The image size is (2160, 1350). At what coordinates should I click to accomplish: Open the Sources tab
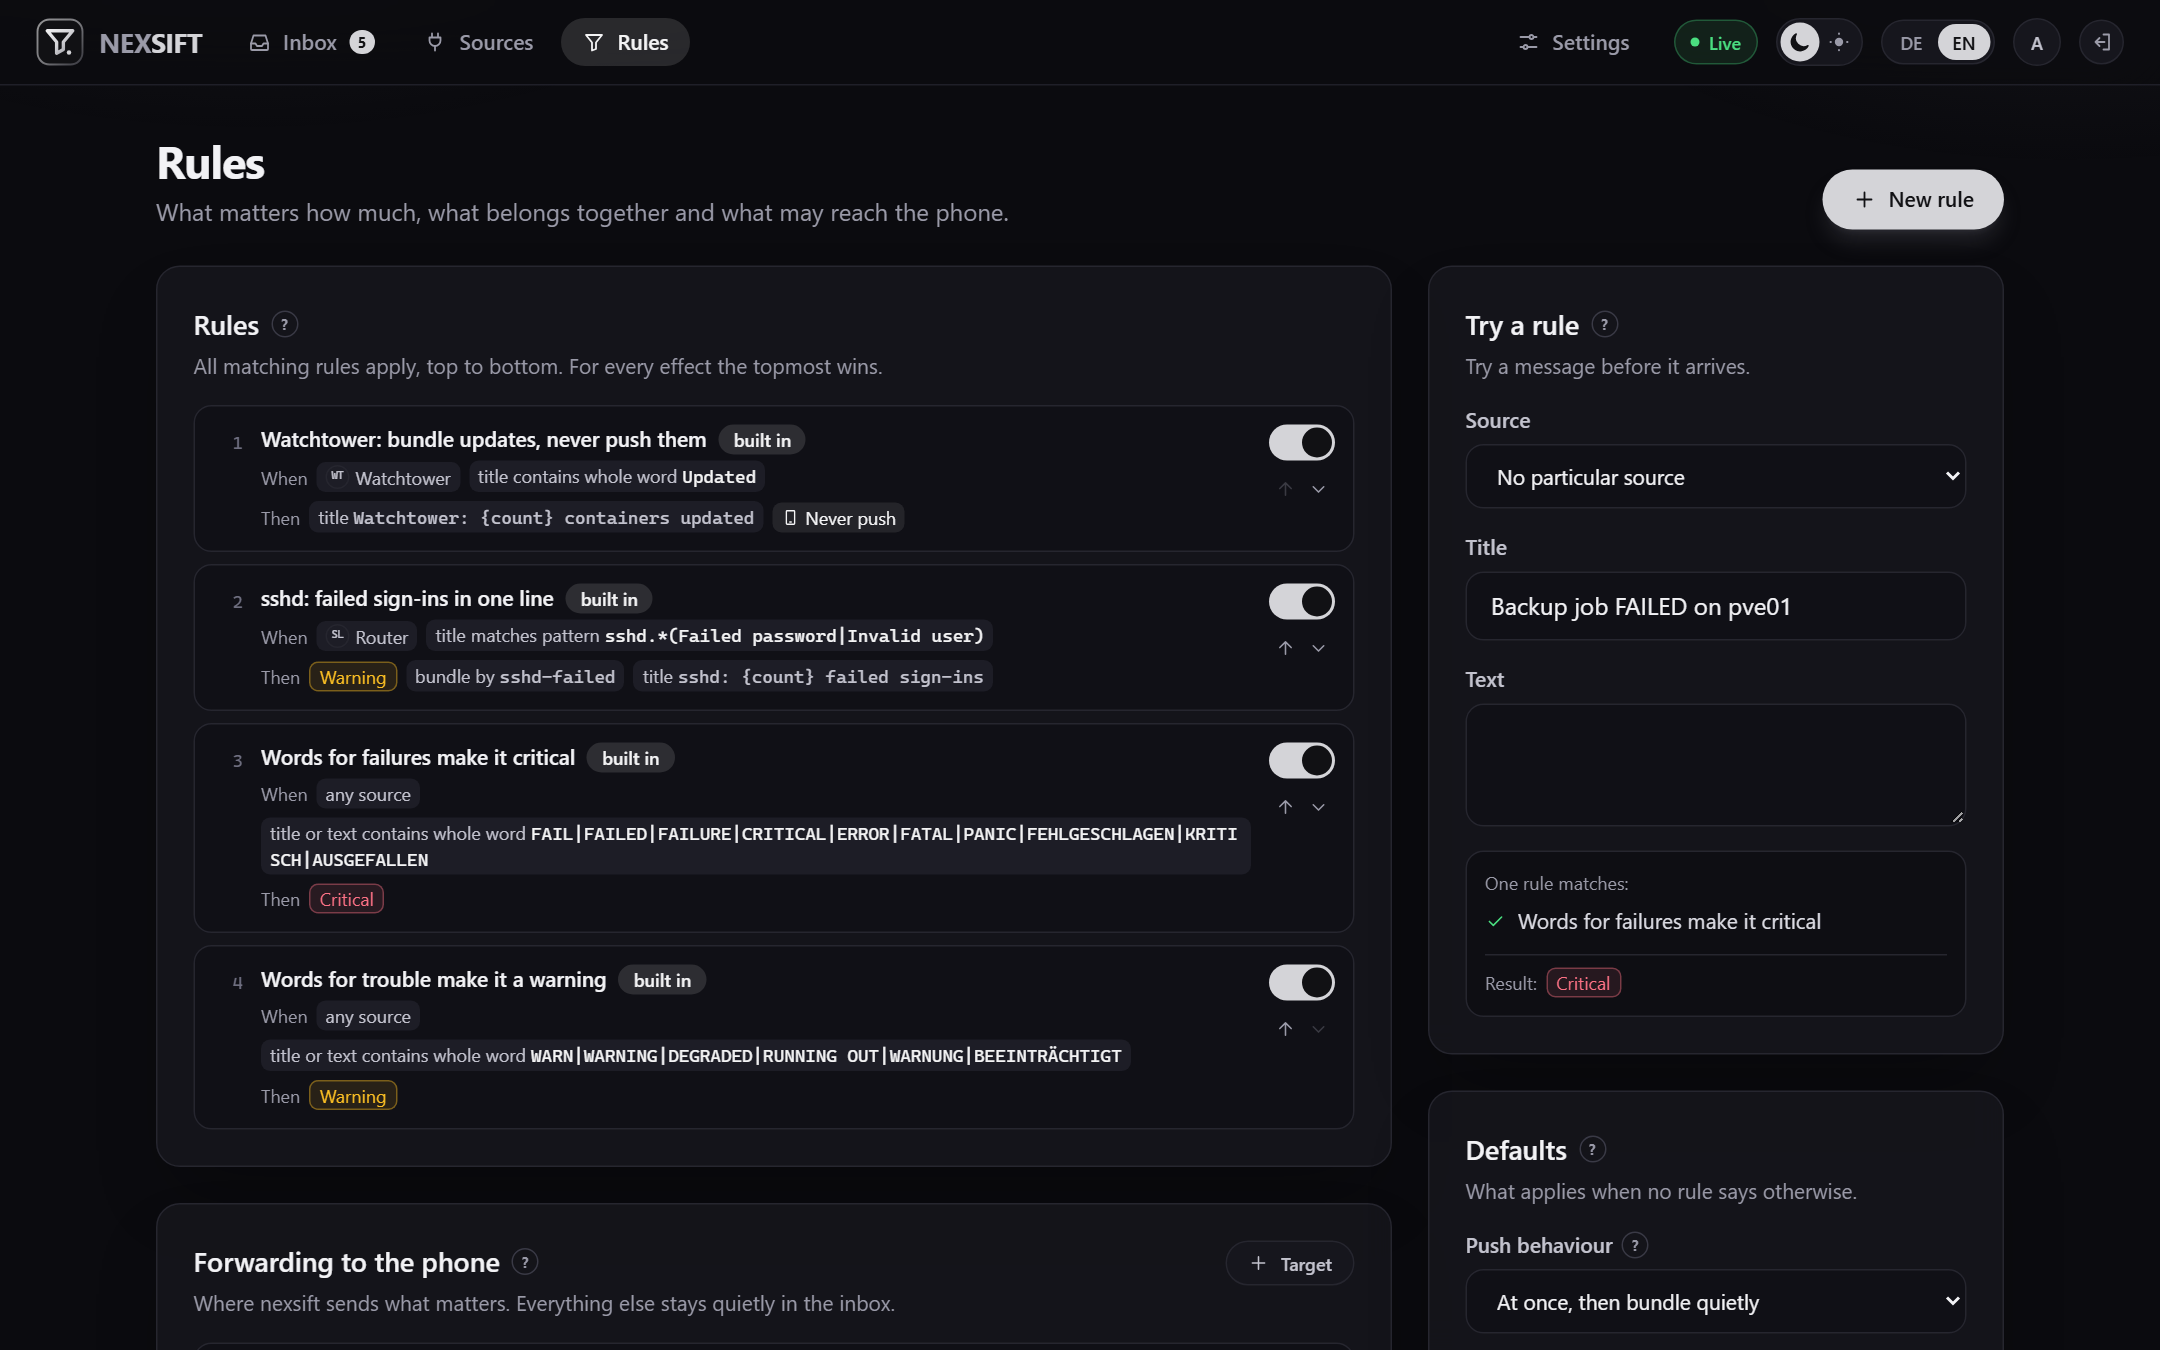[479, 42]
